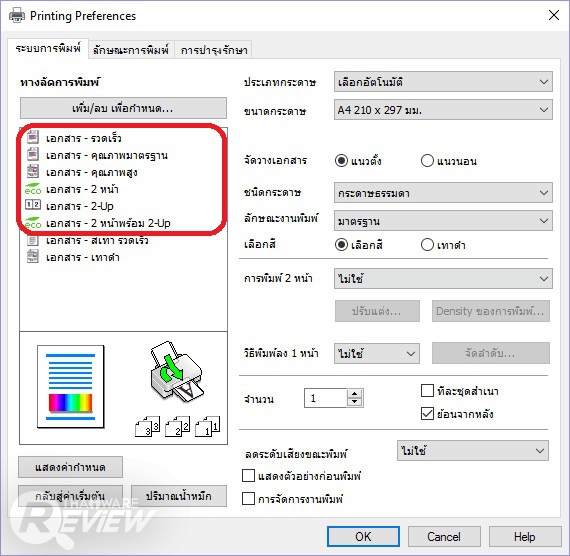The width and height of the screenshot is (570, 556).
Task: Click the icon beside เอกสาร - เทาดำ
Action: pos(33,256)
